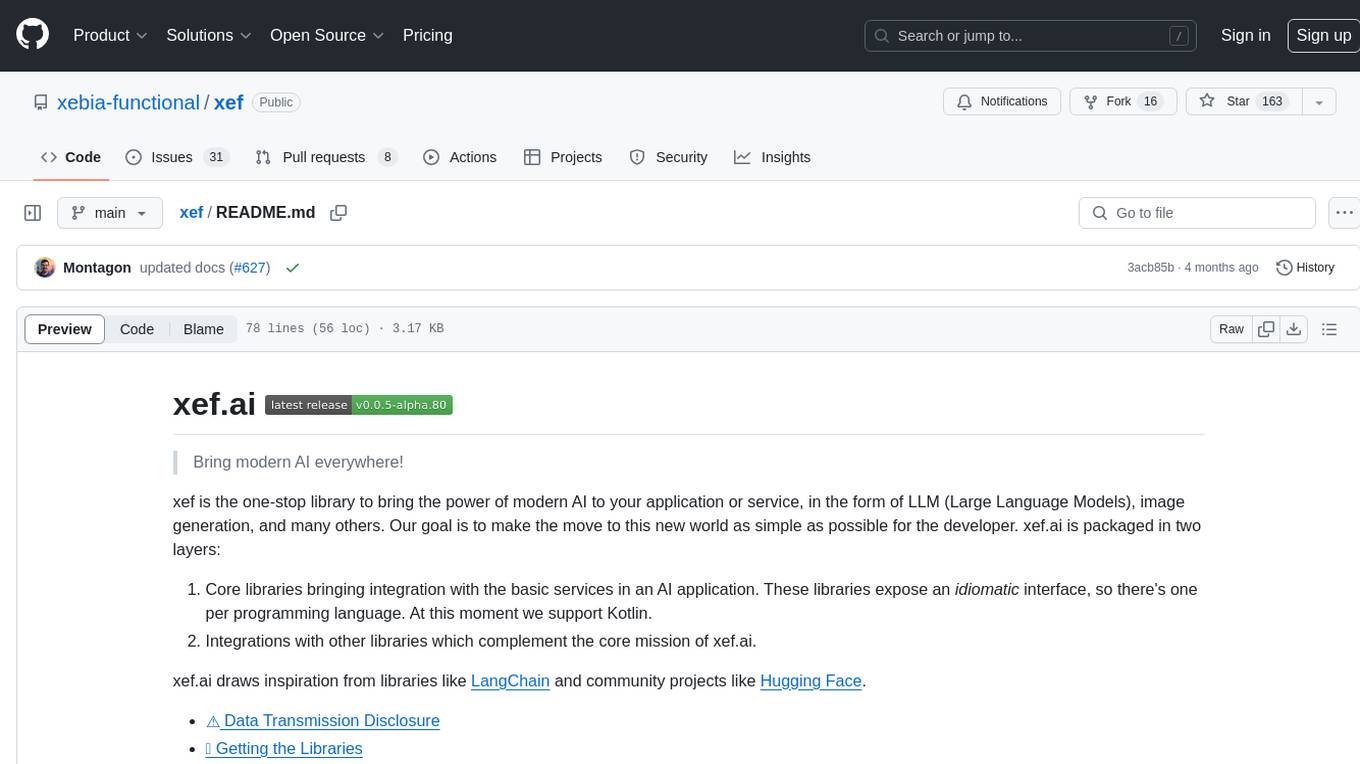Open more file actions ellipsis menu
The width and height of the screenshot is (1360, 764).
coord(1344,213)
